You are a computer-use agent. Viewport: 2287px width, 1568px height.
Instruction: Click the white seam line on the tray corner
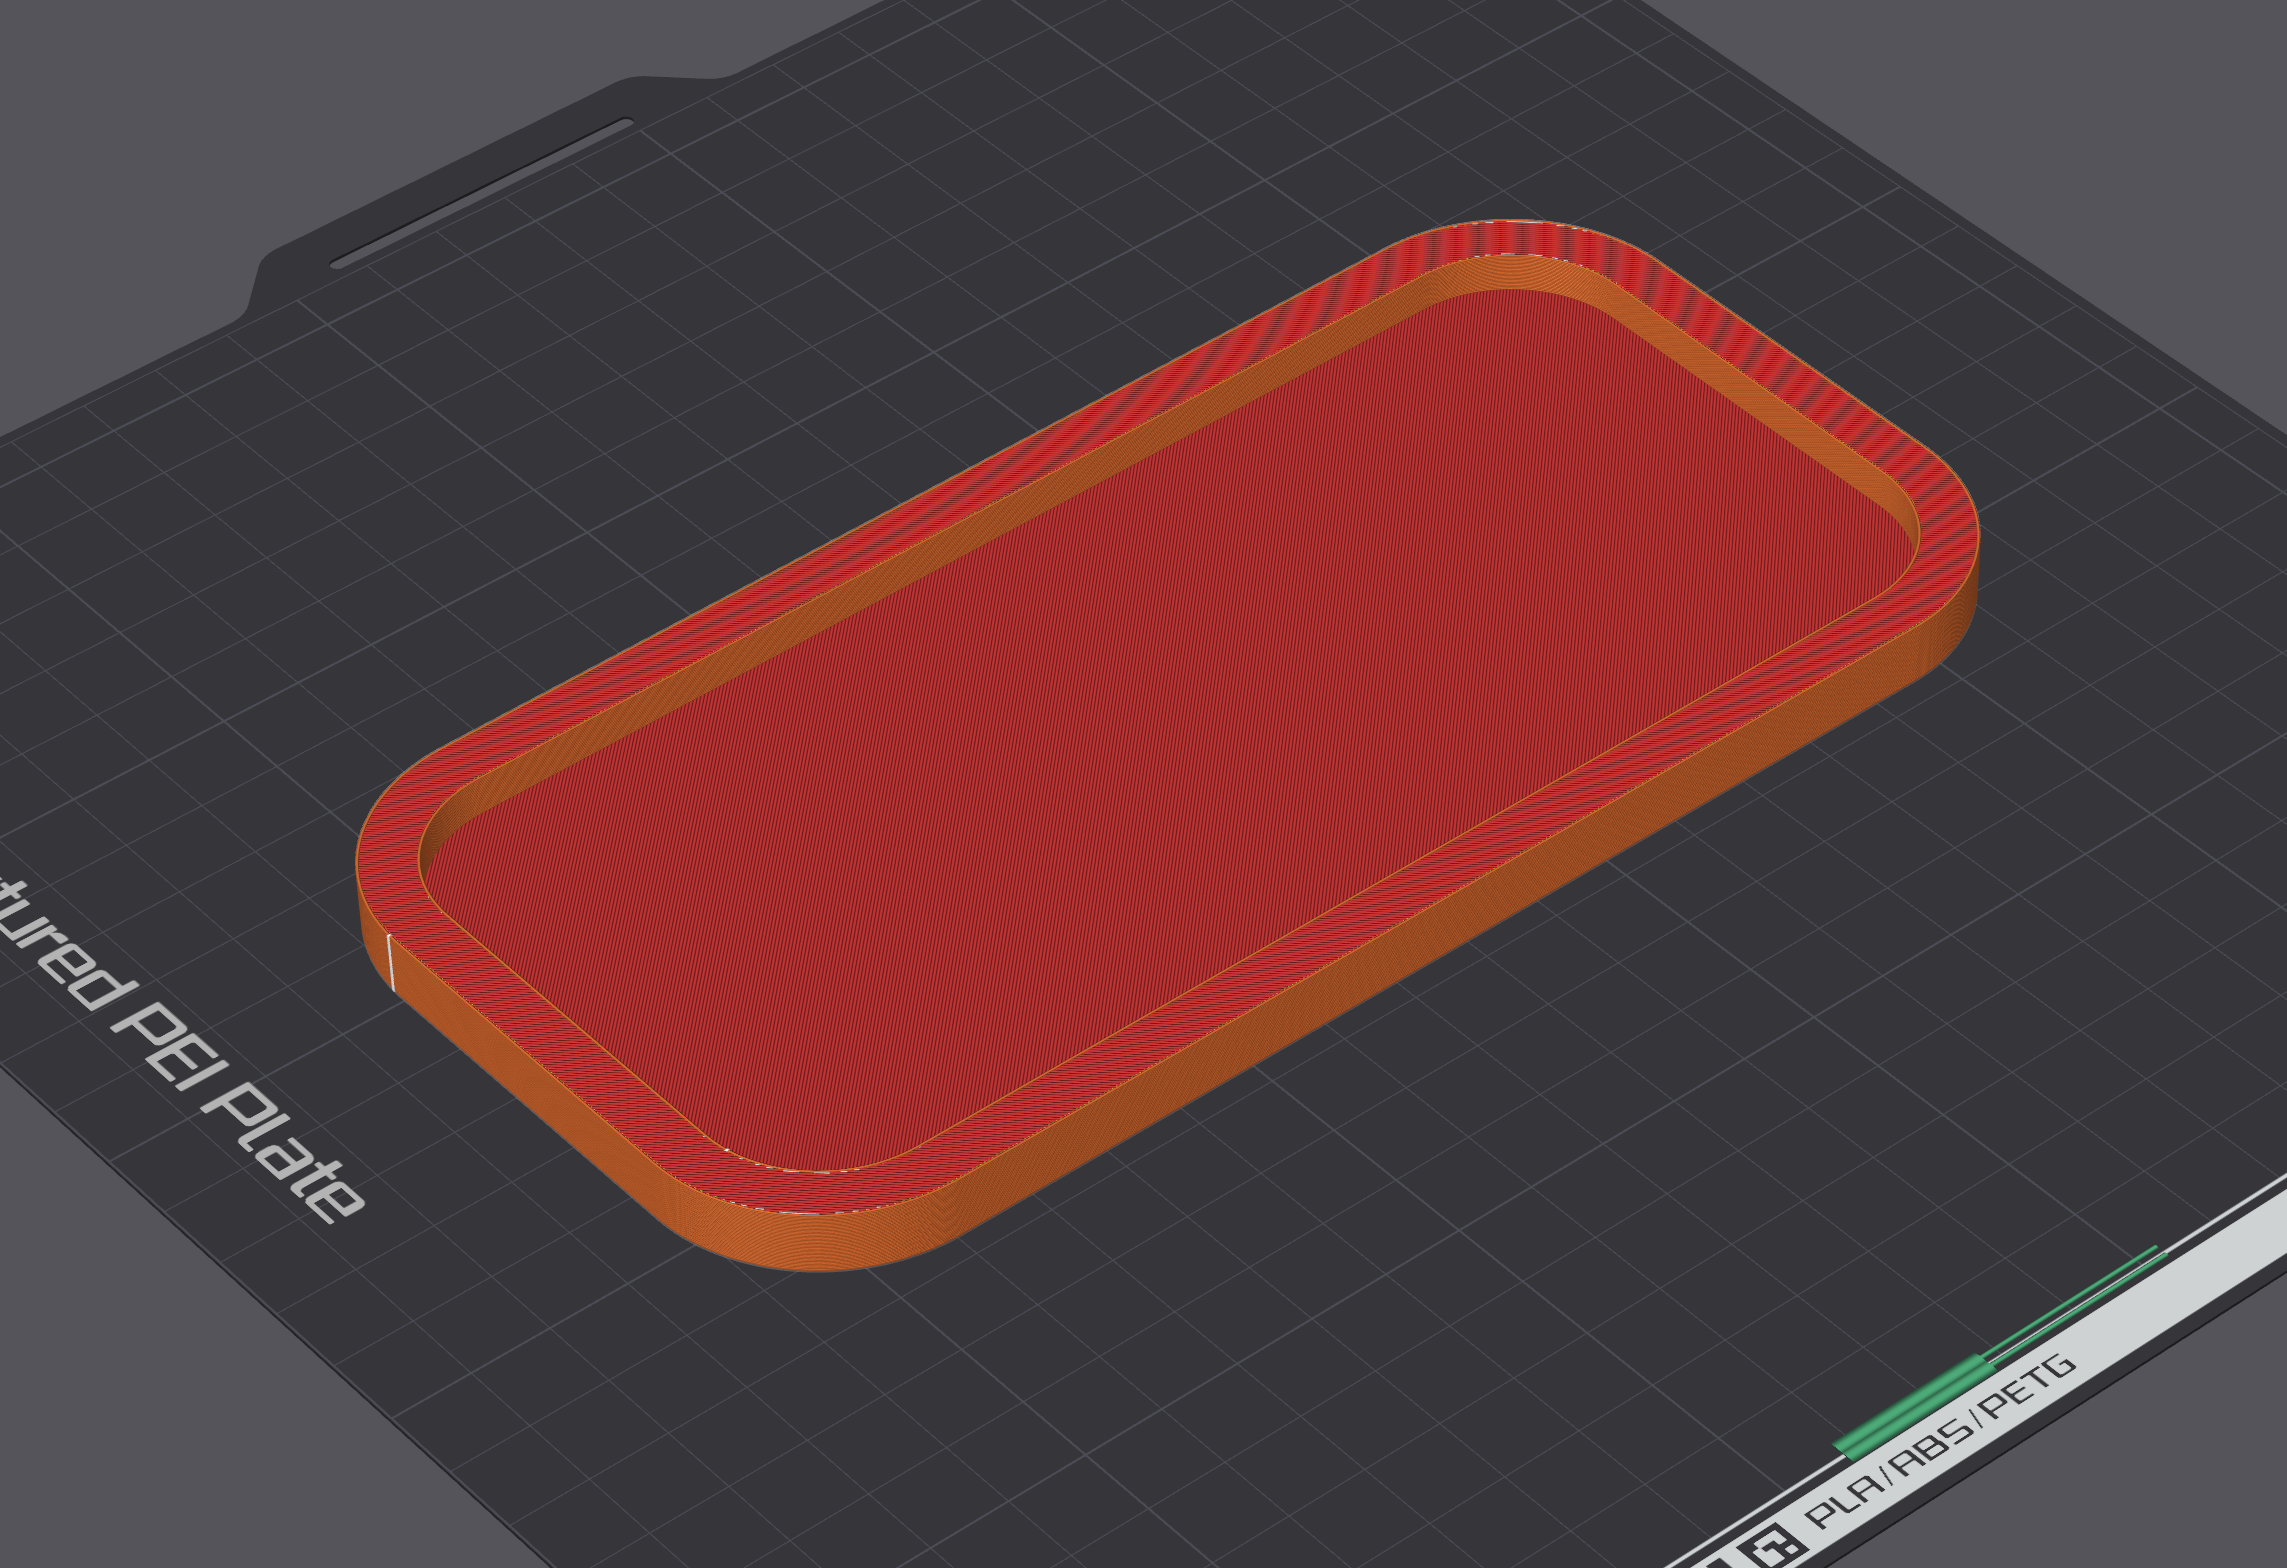pos(391,964)
